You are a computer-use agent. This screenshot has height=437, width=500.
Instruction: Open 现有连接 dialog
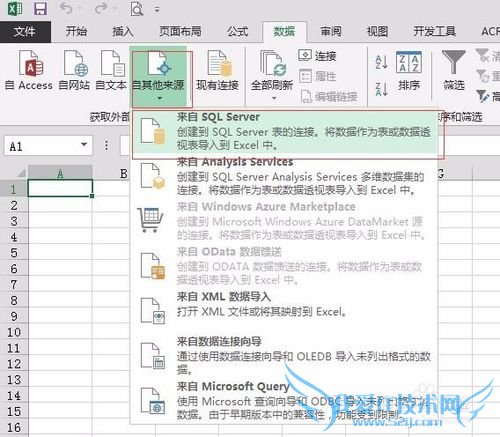point(217,71)
